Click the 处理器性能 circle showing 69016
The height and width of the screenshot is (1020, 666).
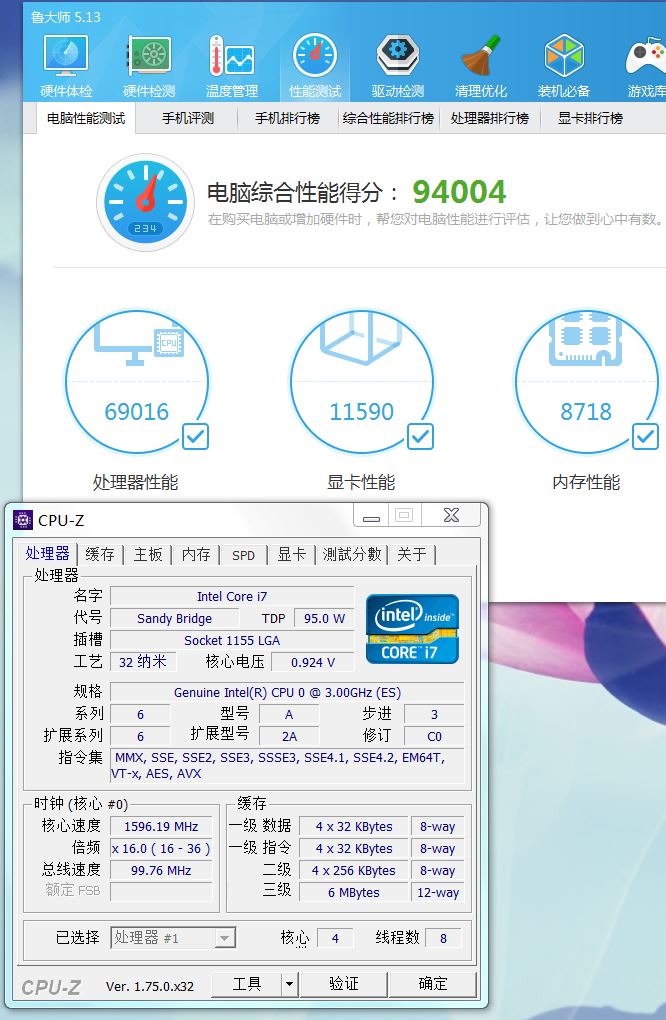137,382
